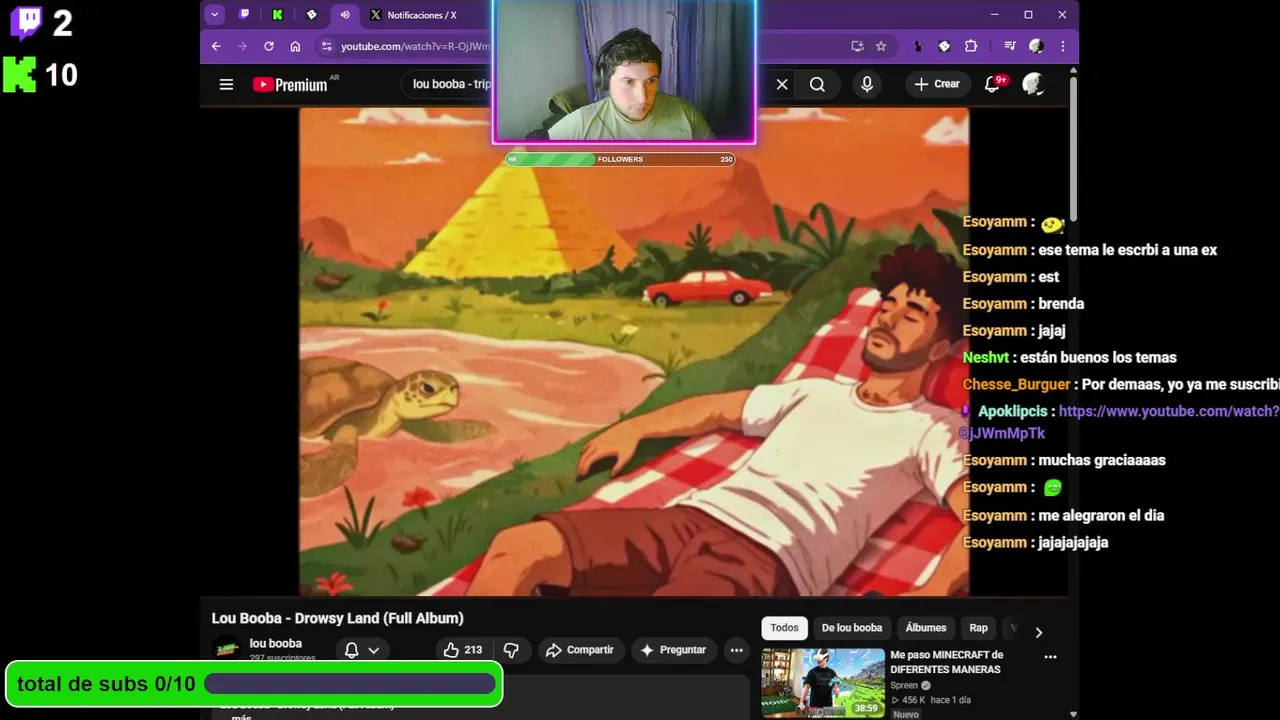Show next filter chips with arrow
This screenshot has height=720, width=1280.
(1038, 632)
